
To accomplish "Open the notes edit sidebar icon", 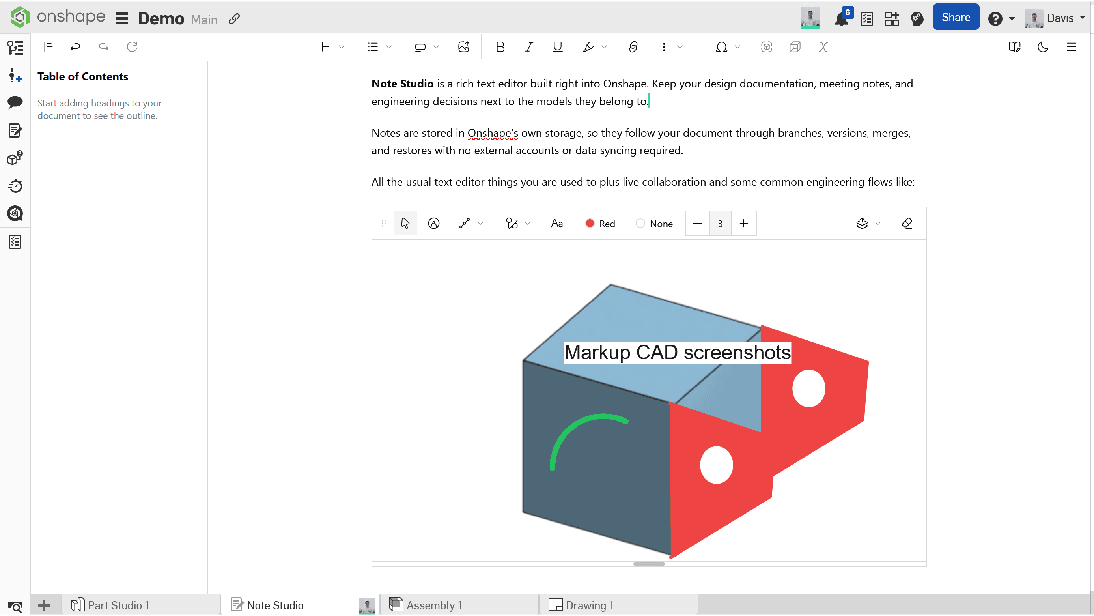I will tap(15, 130).
